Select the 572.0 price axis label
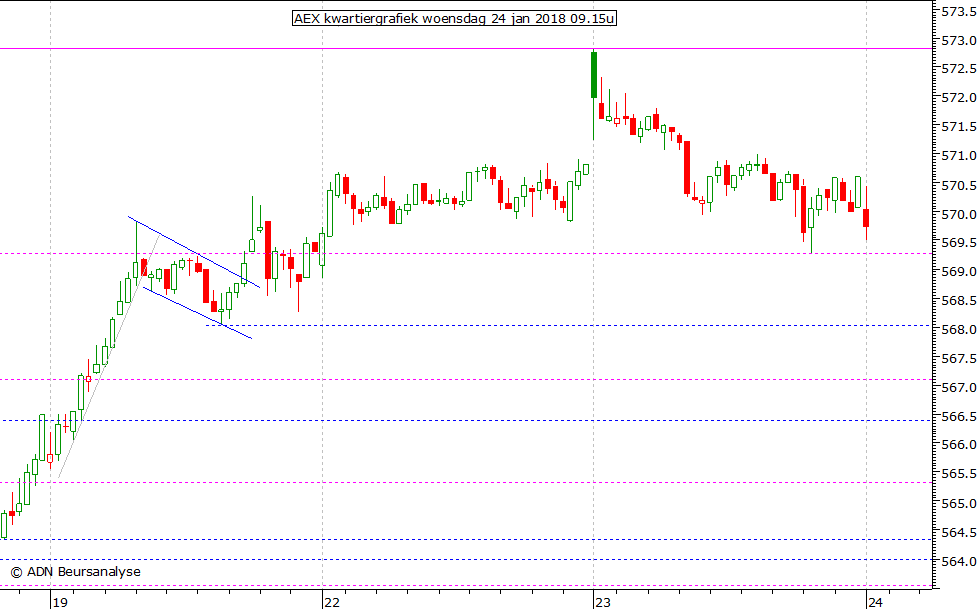The height and width of the screenshot is (609, 980). tap(959, 98)
